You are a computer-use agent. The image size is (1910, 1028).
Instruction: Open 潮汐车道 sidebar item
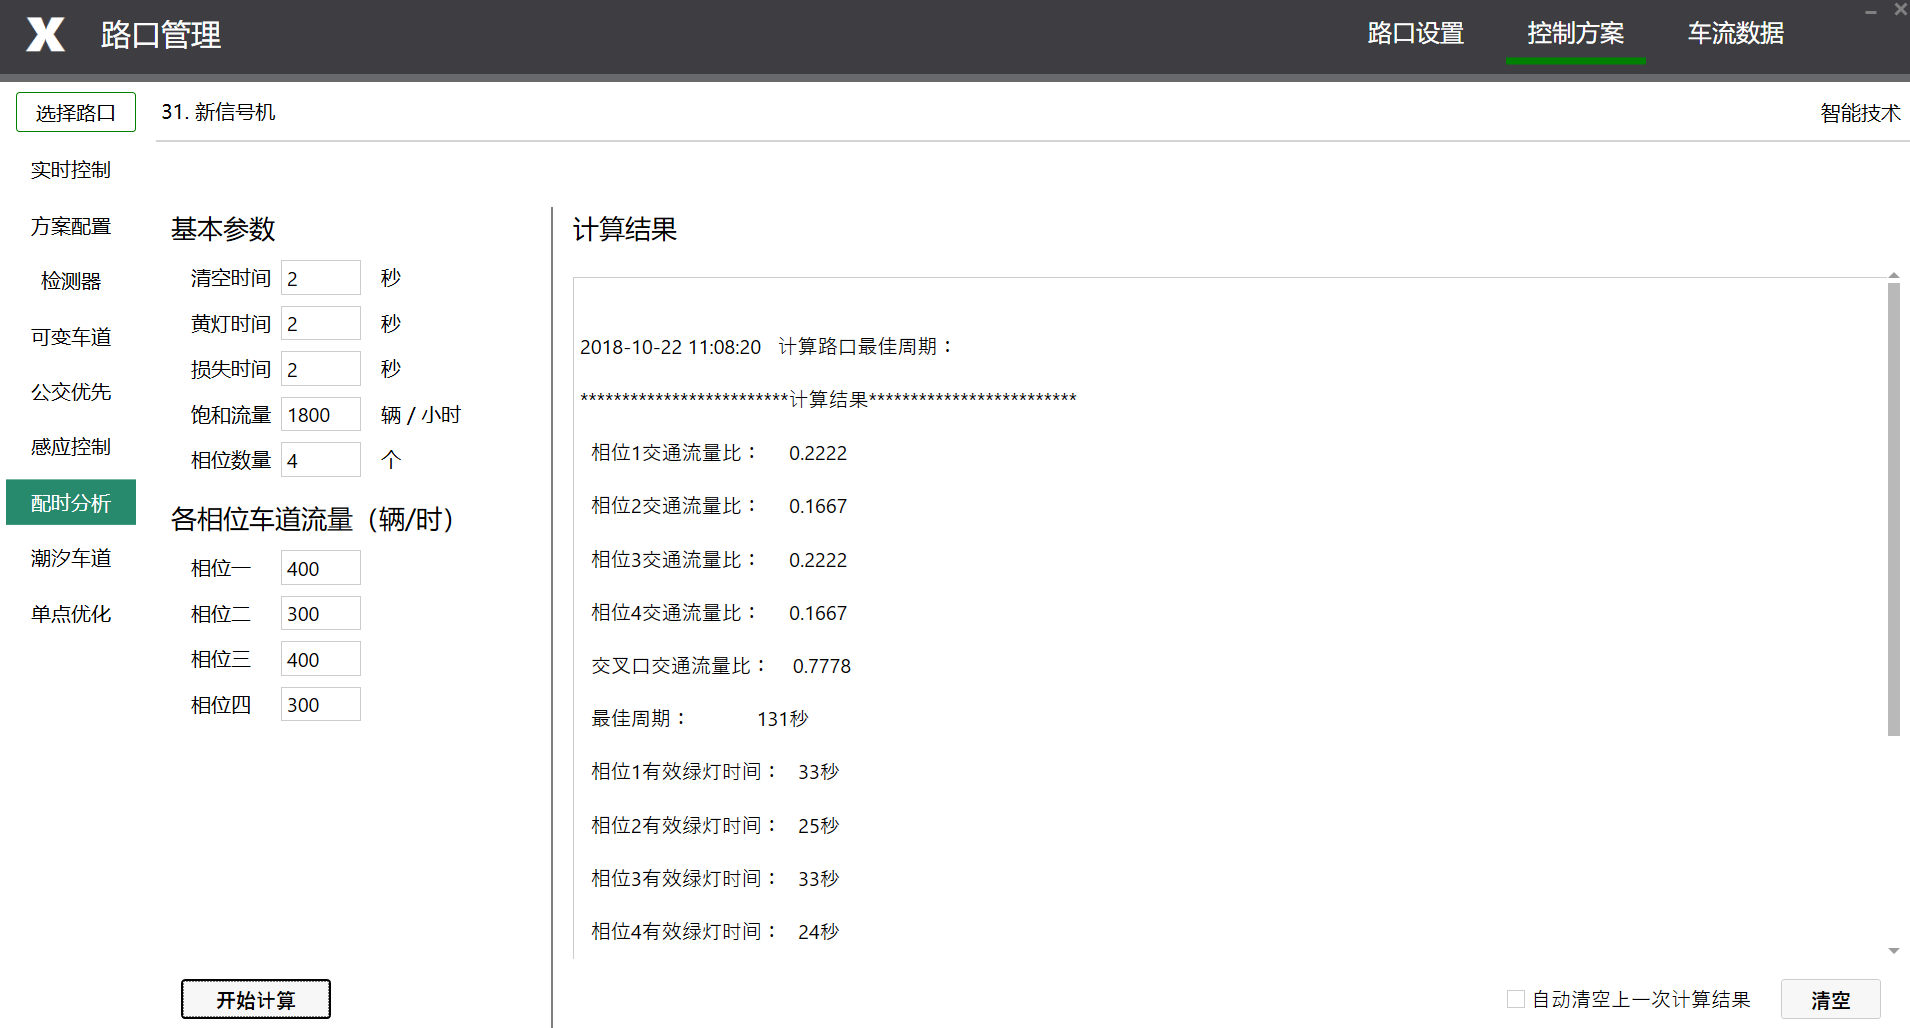pyautogui.click(x=71, y=558)
